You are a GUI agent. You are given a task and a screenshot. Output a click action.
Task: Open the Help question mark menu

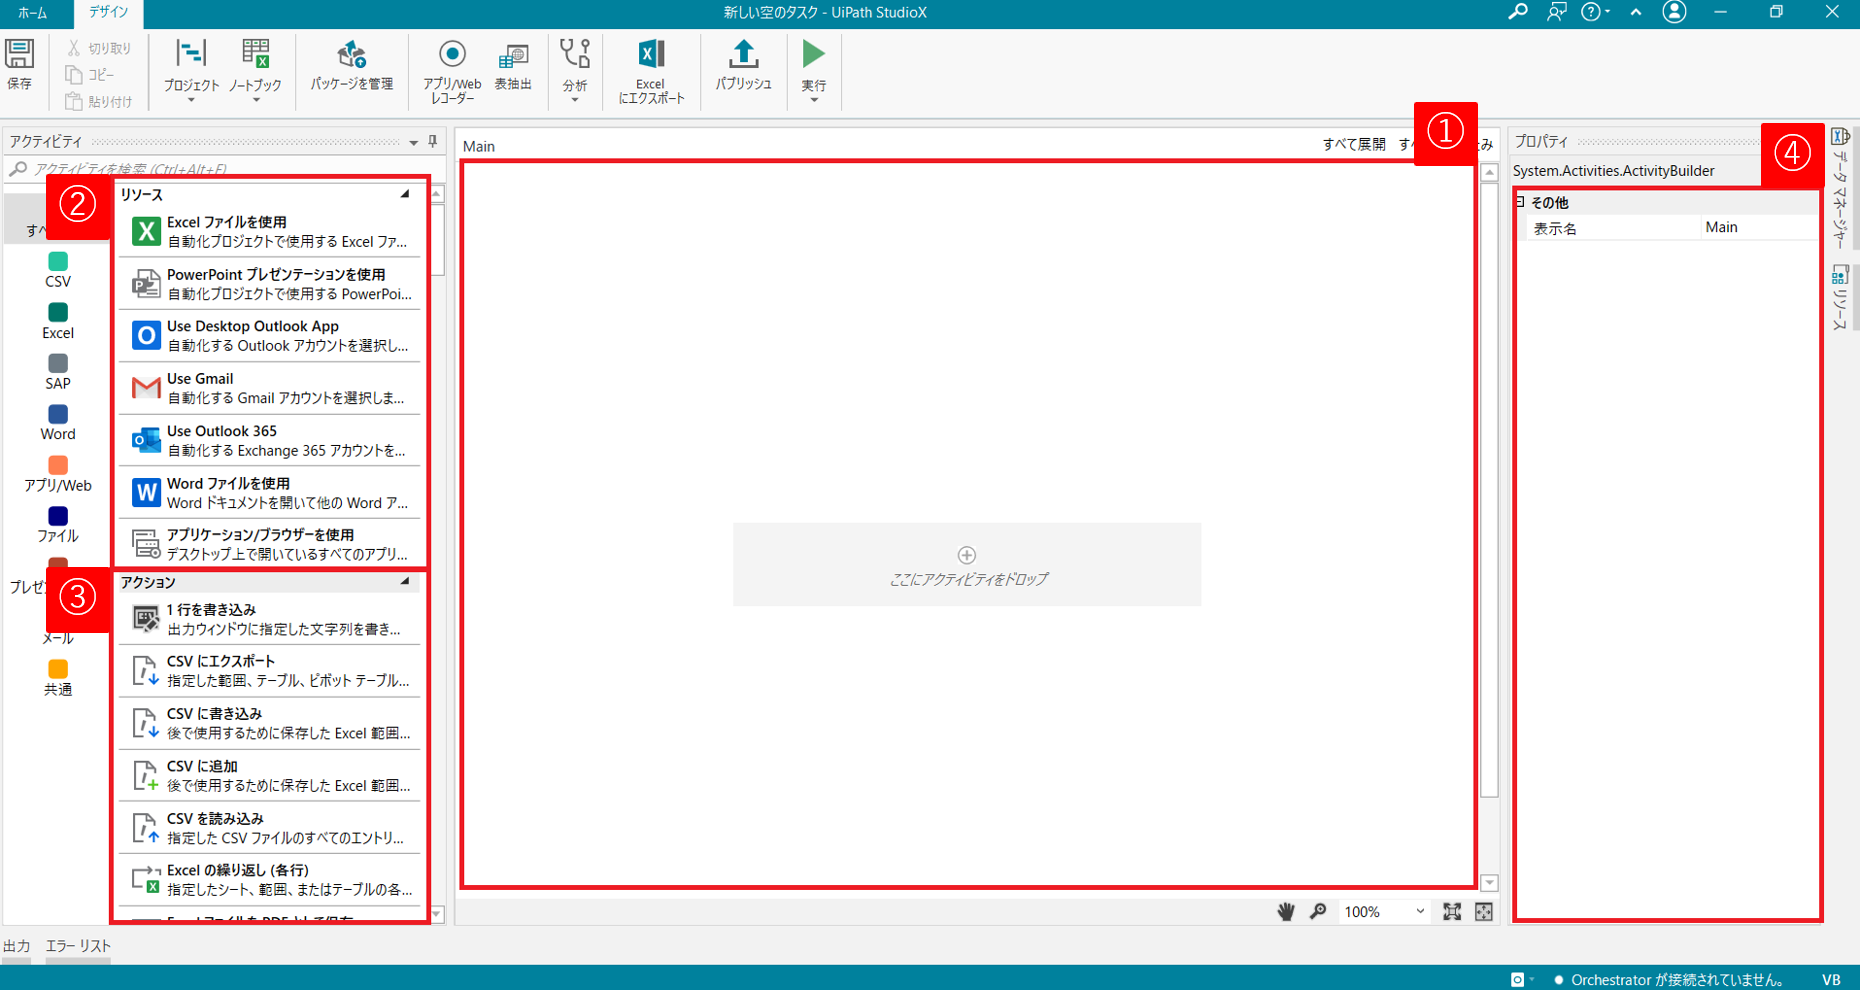[x=1595, y=12]
